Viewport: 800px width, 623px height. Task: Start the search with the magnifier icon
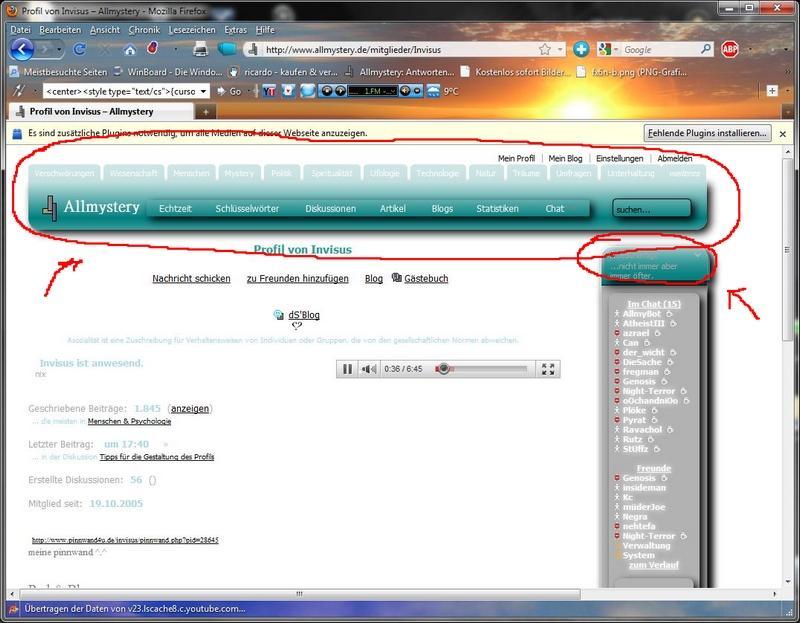(x=706, y=49)
